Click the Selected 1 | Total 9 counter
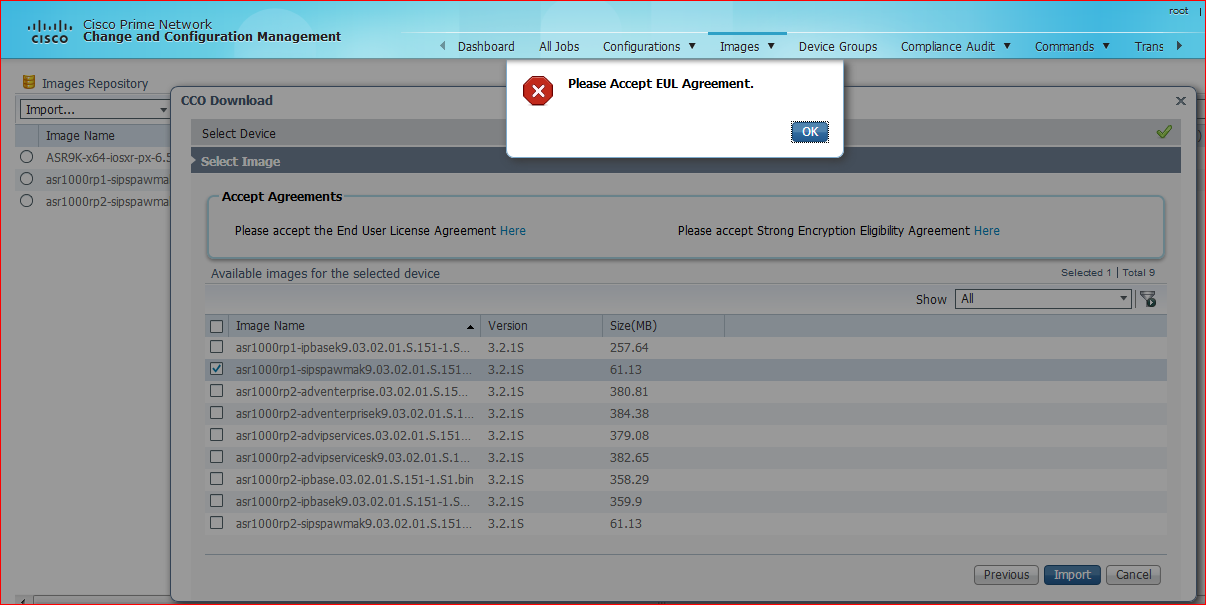 [1108, 273]
